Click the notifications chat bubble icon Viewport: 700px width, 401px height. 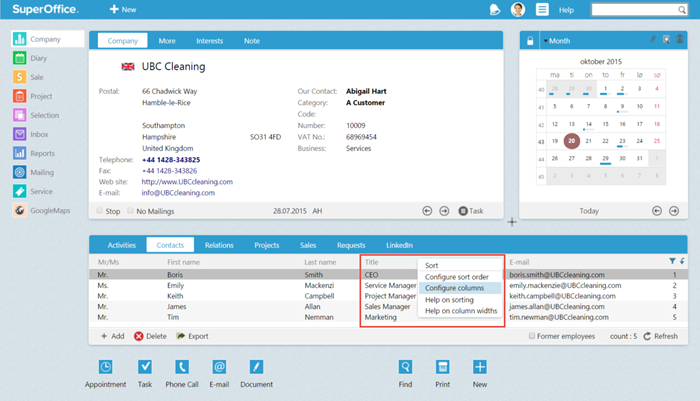(495, 9)
